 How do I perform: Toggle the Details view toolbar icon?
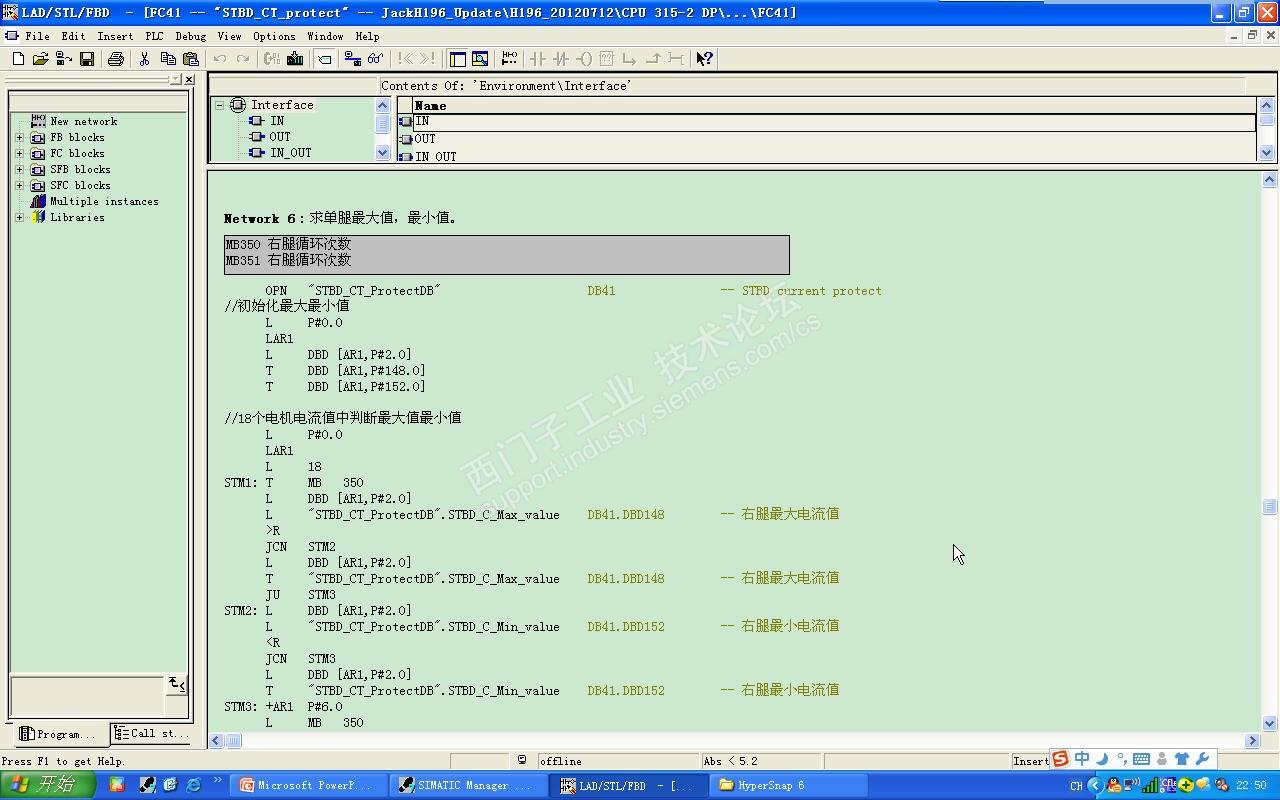[x=480, y=59]
